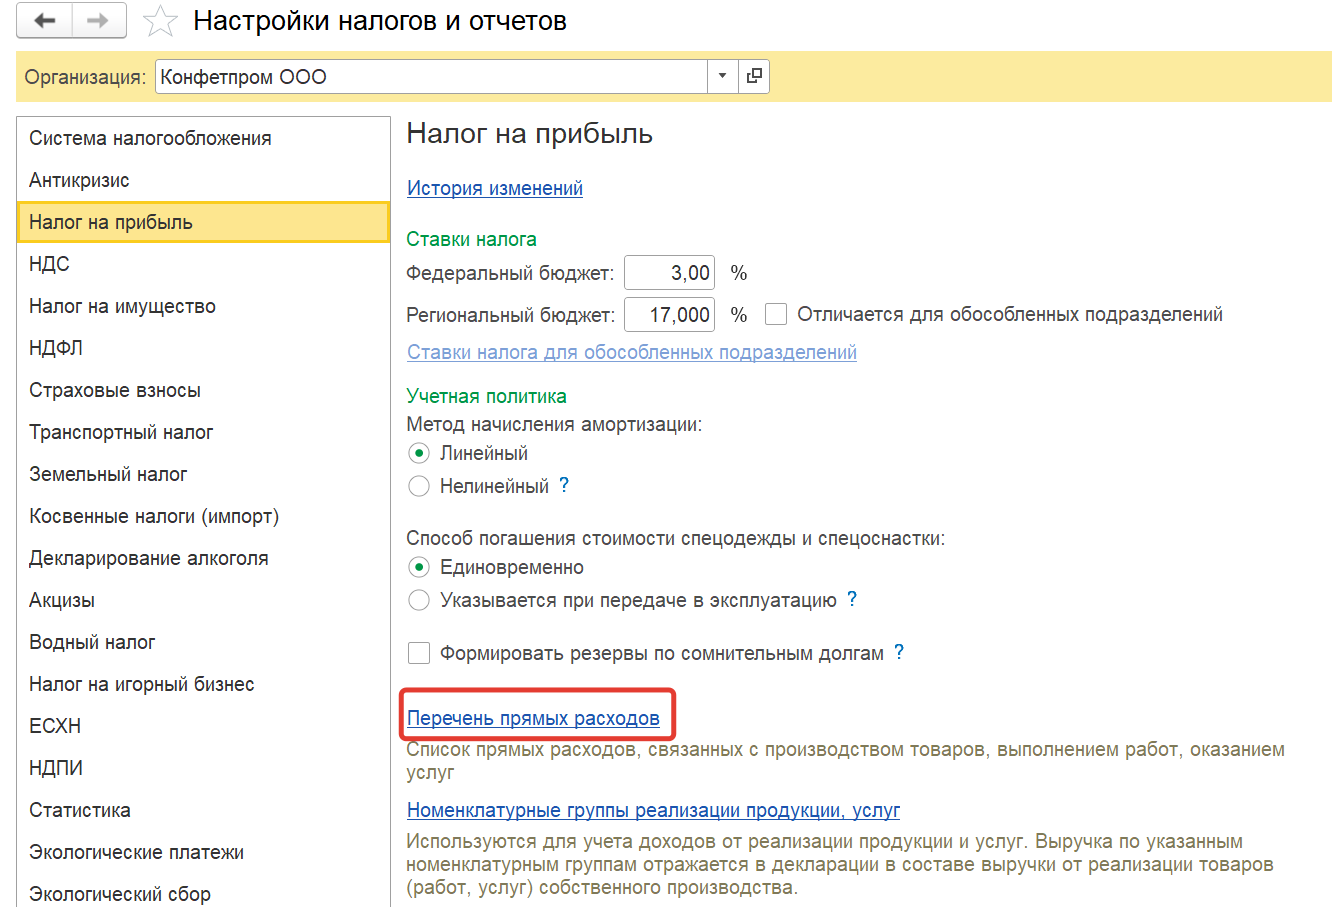Click the back navigation arrow
Image resolution: width=1332 pixels, height=907 pixels.
pyautogui.click(x=45, y=21)
